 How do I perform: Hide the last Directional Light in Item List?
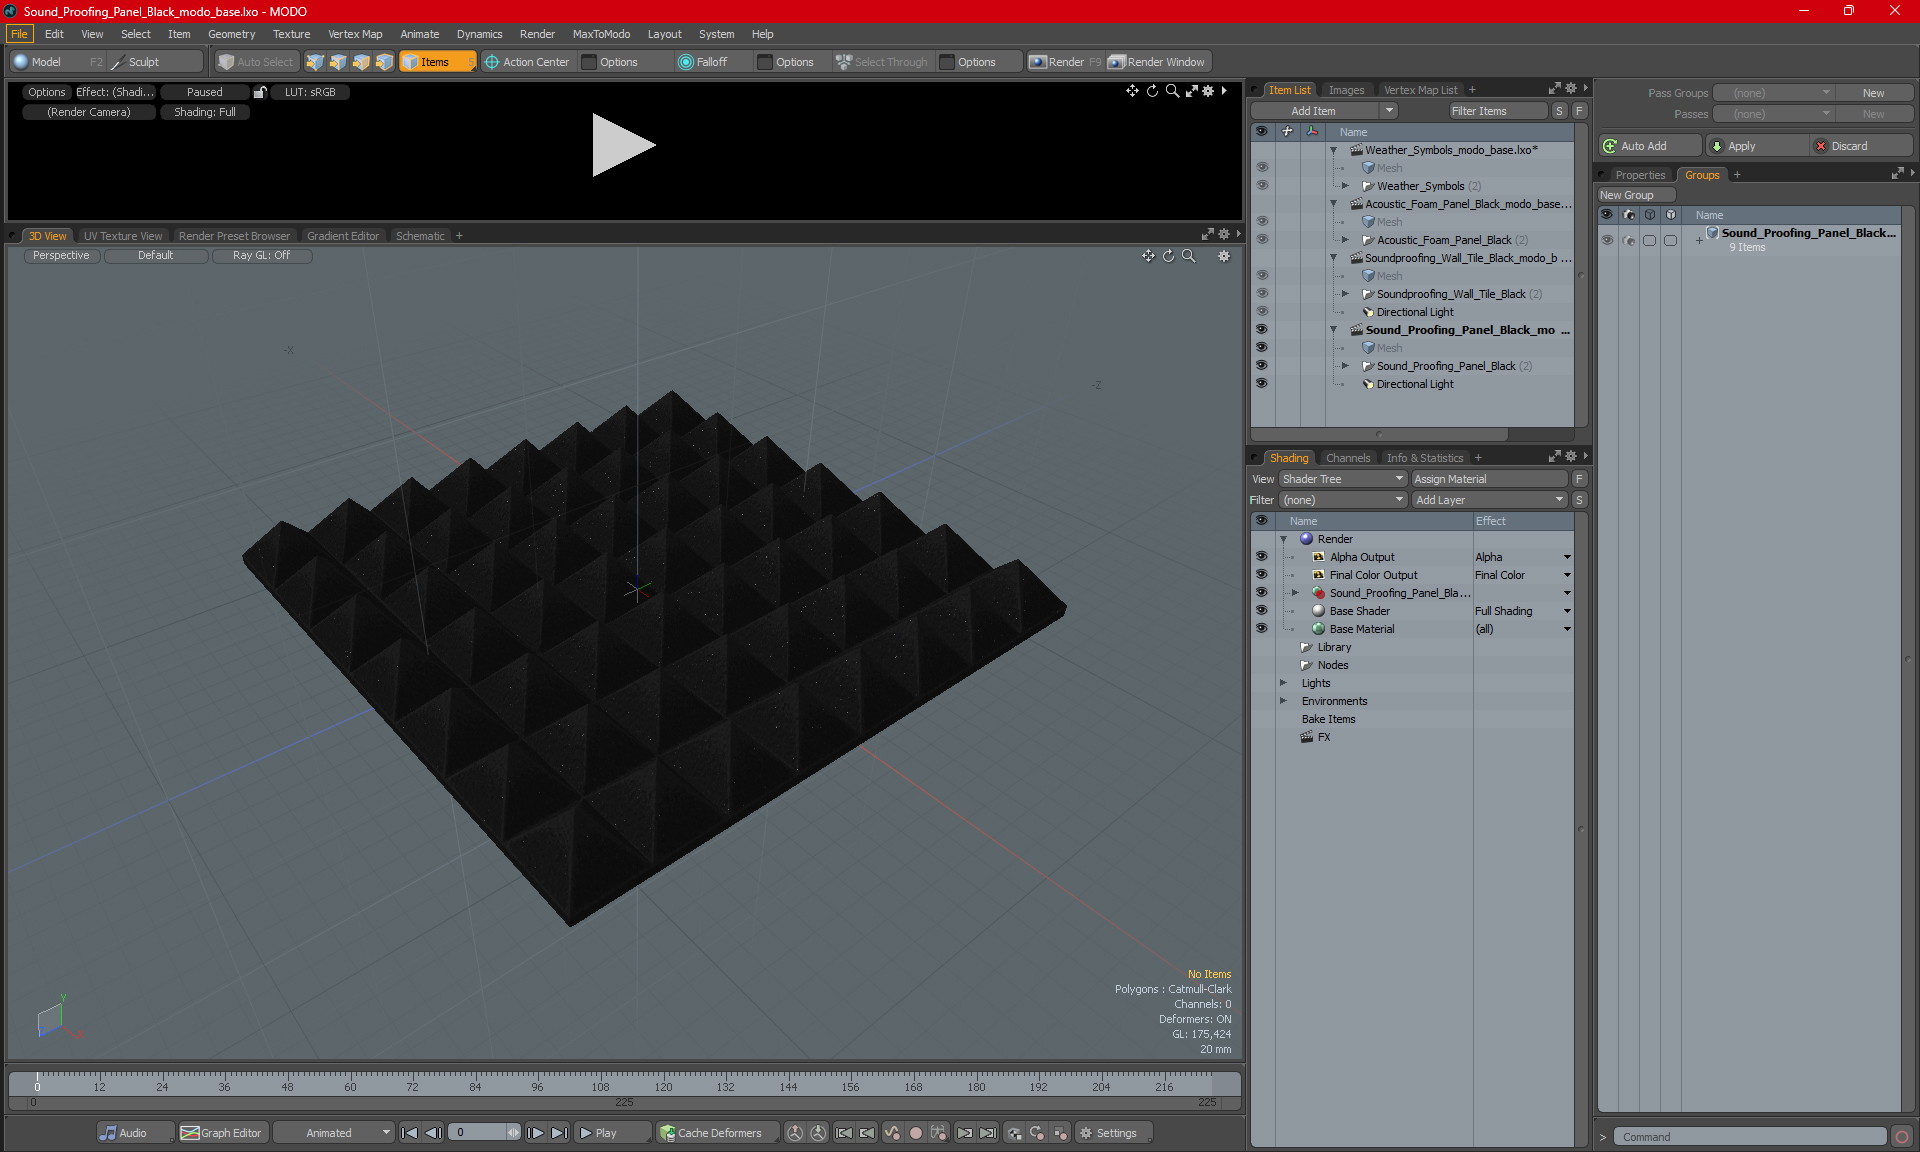(x=1262, y=384)
